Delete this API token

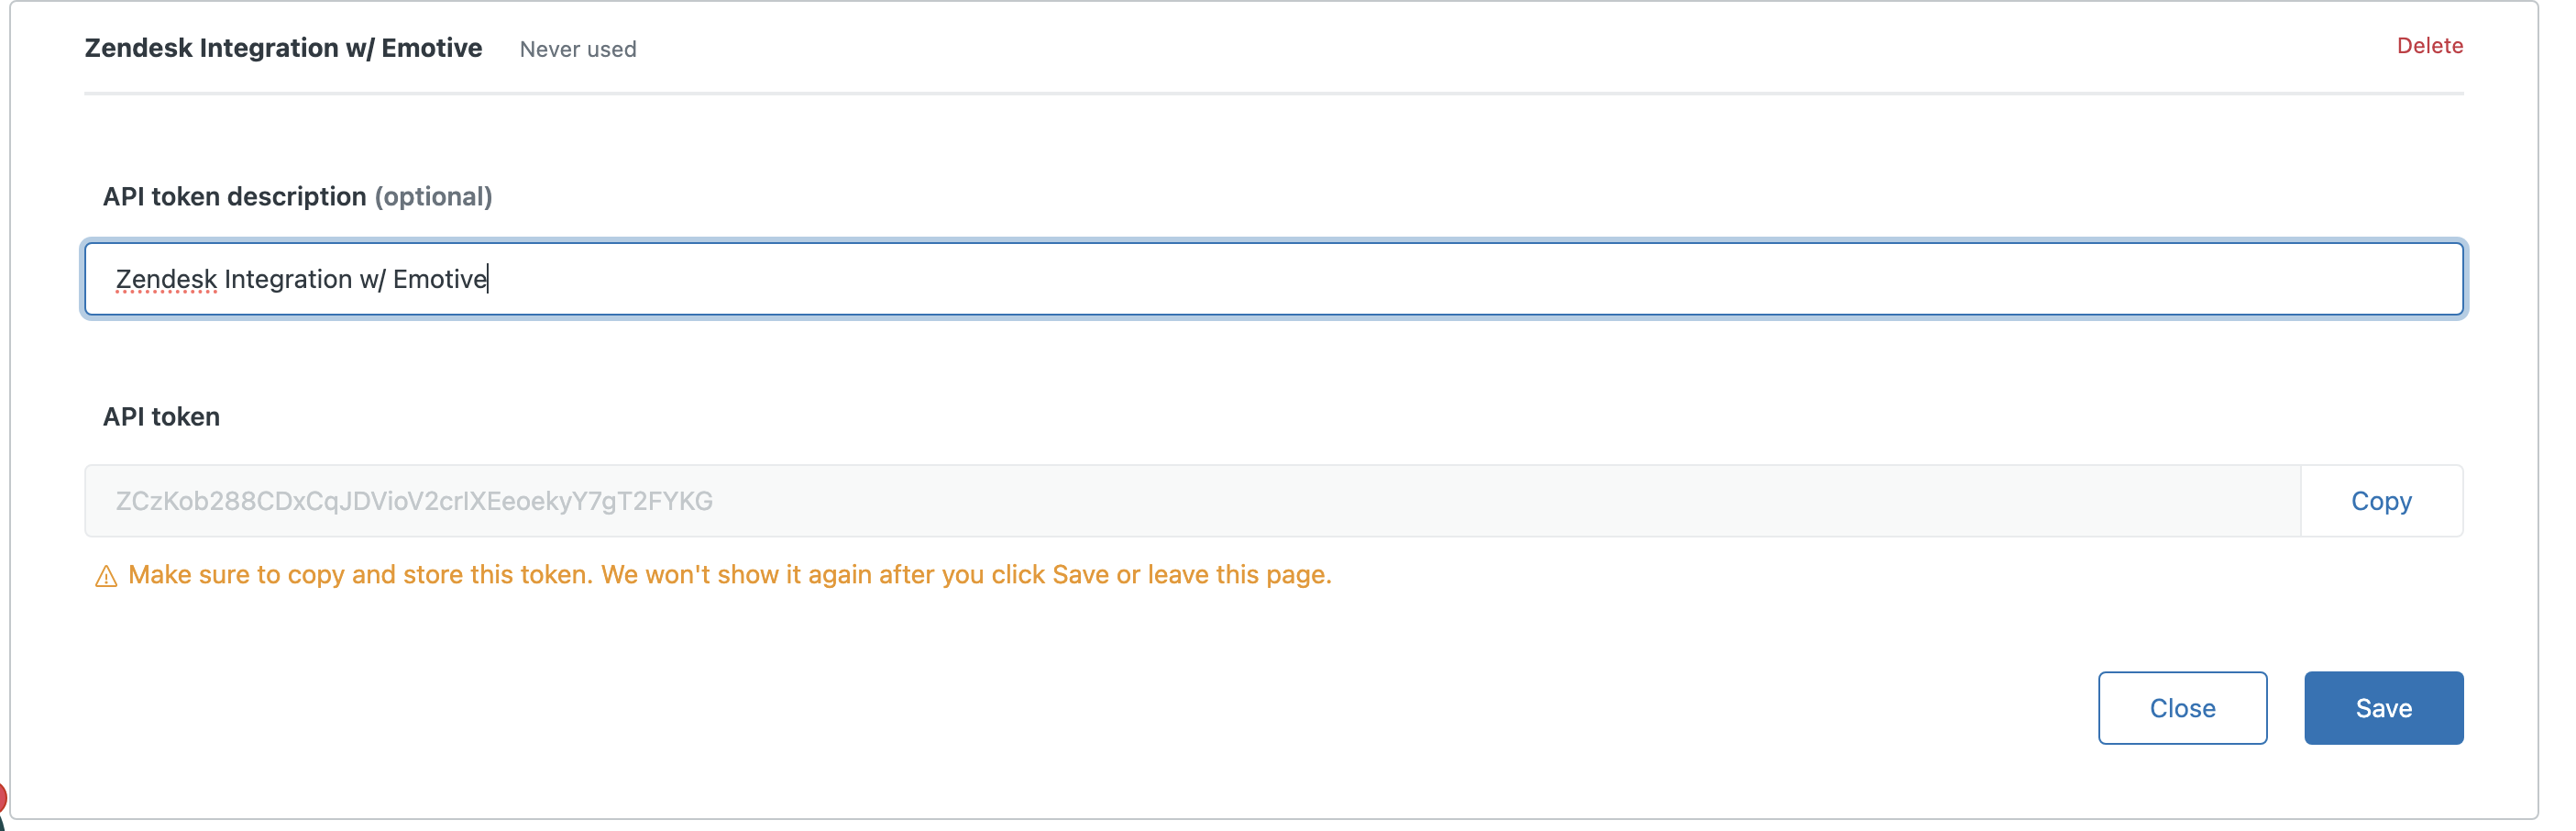pyautogui.click(x=2430, y=45)
